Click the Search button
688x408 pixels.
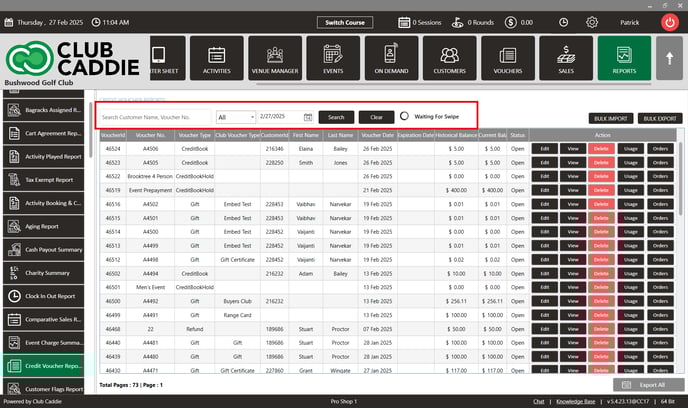pos(336,117)
